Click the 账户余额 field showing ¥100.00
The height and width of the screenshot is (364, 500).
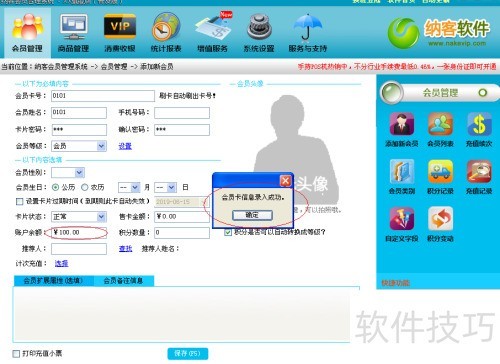(79, 233)
